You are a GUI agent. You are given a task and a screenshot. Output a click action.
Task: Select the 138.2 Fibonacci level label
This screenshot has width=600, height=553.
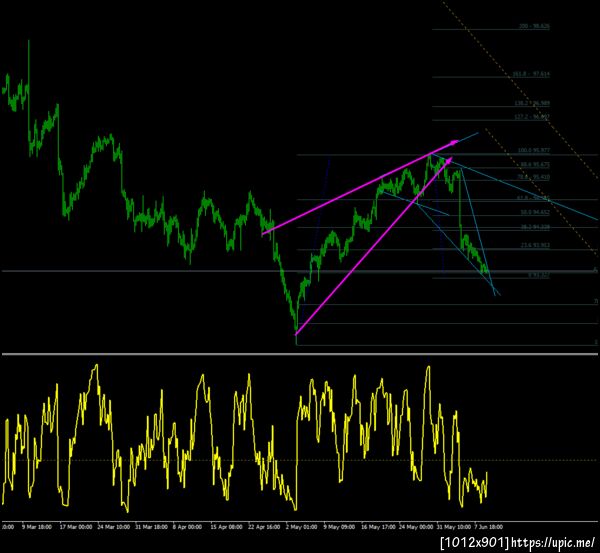(532, 103)
